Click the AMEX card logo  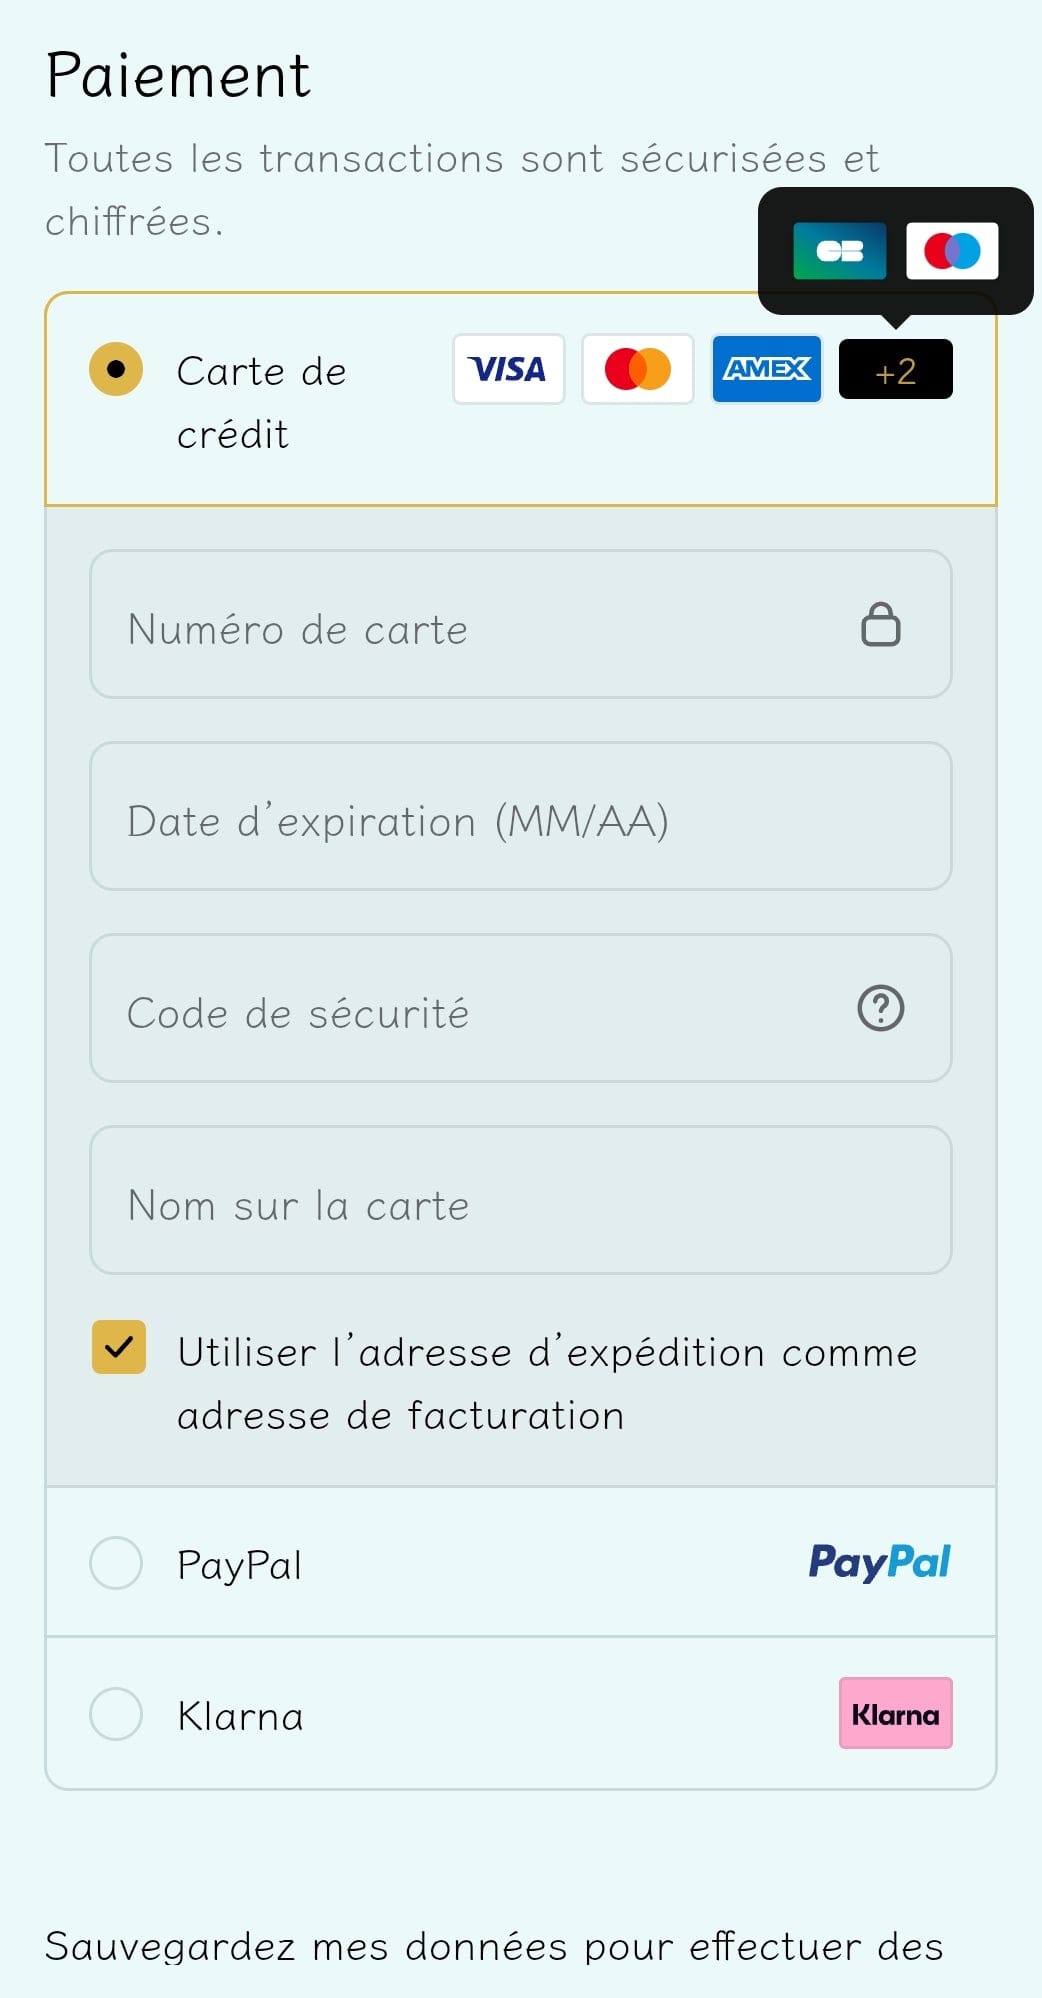766,369
